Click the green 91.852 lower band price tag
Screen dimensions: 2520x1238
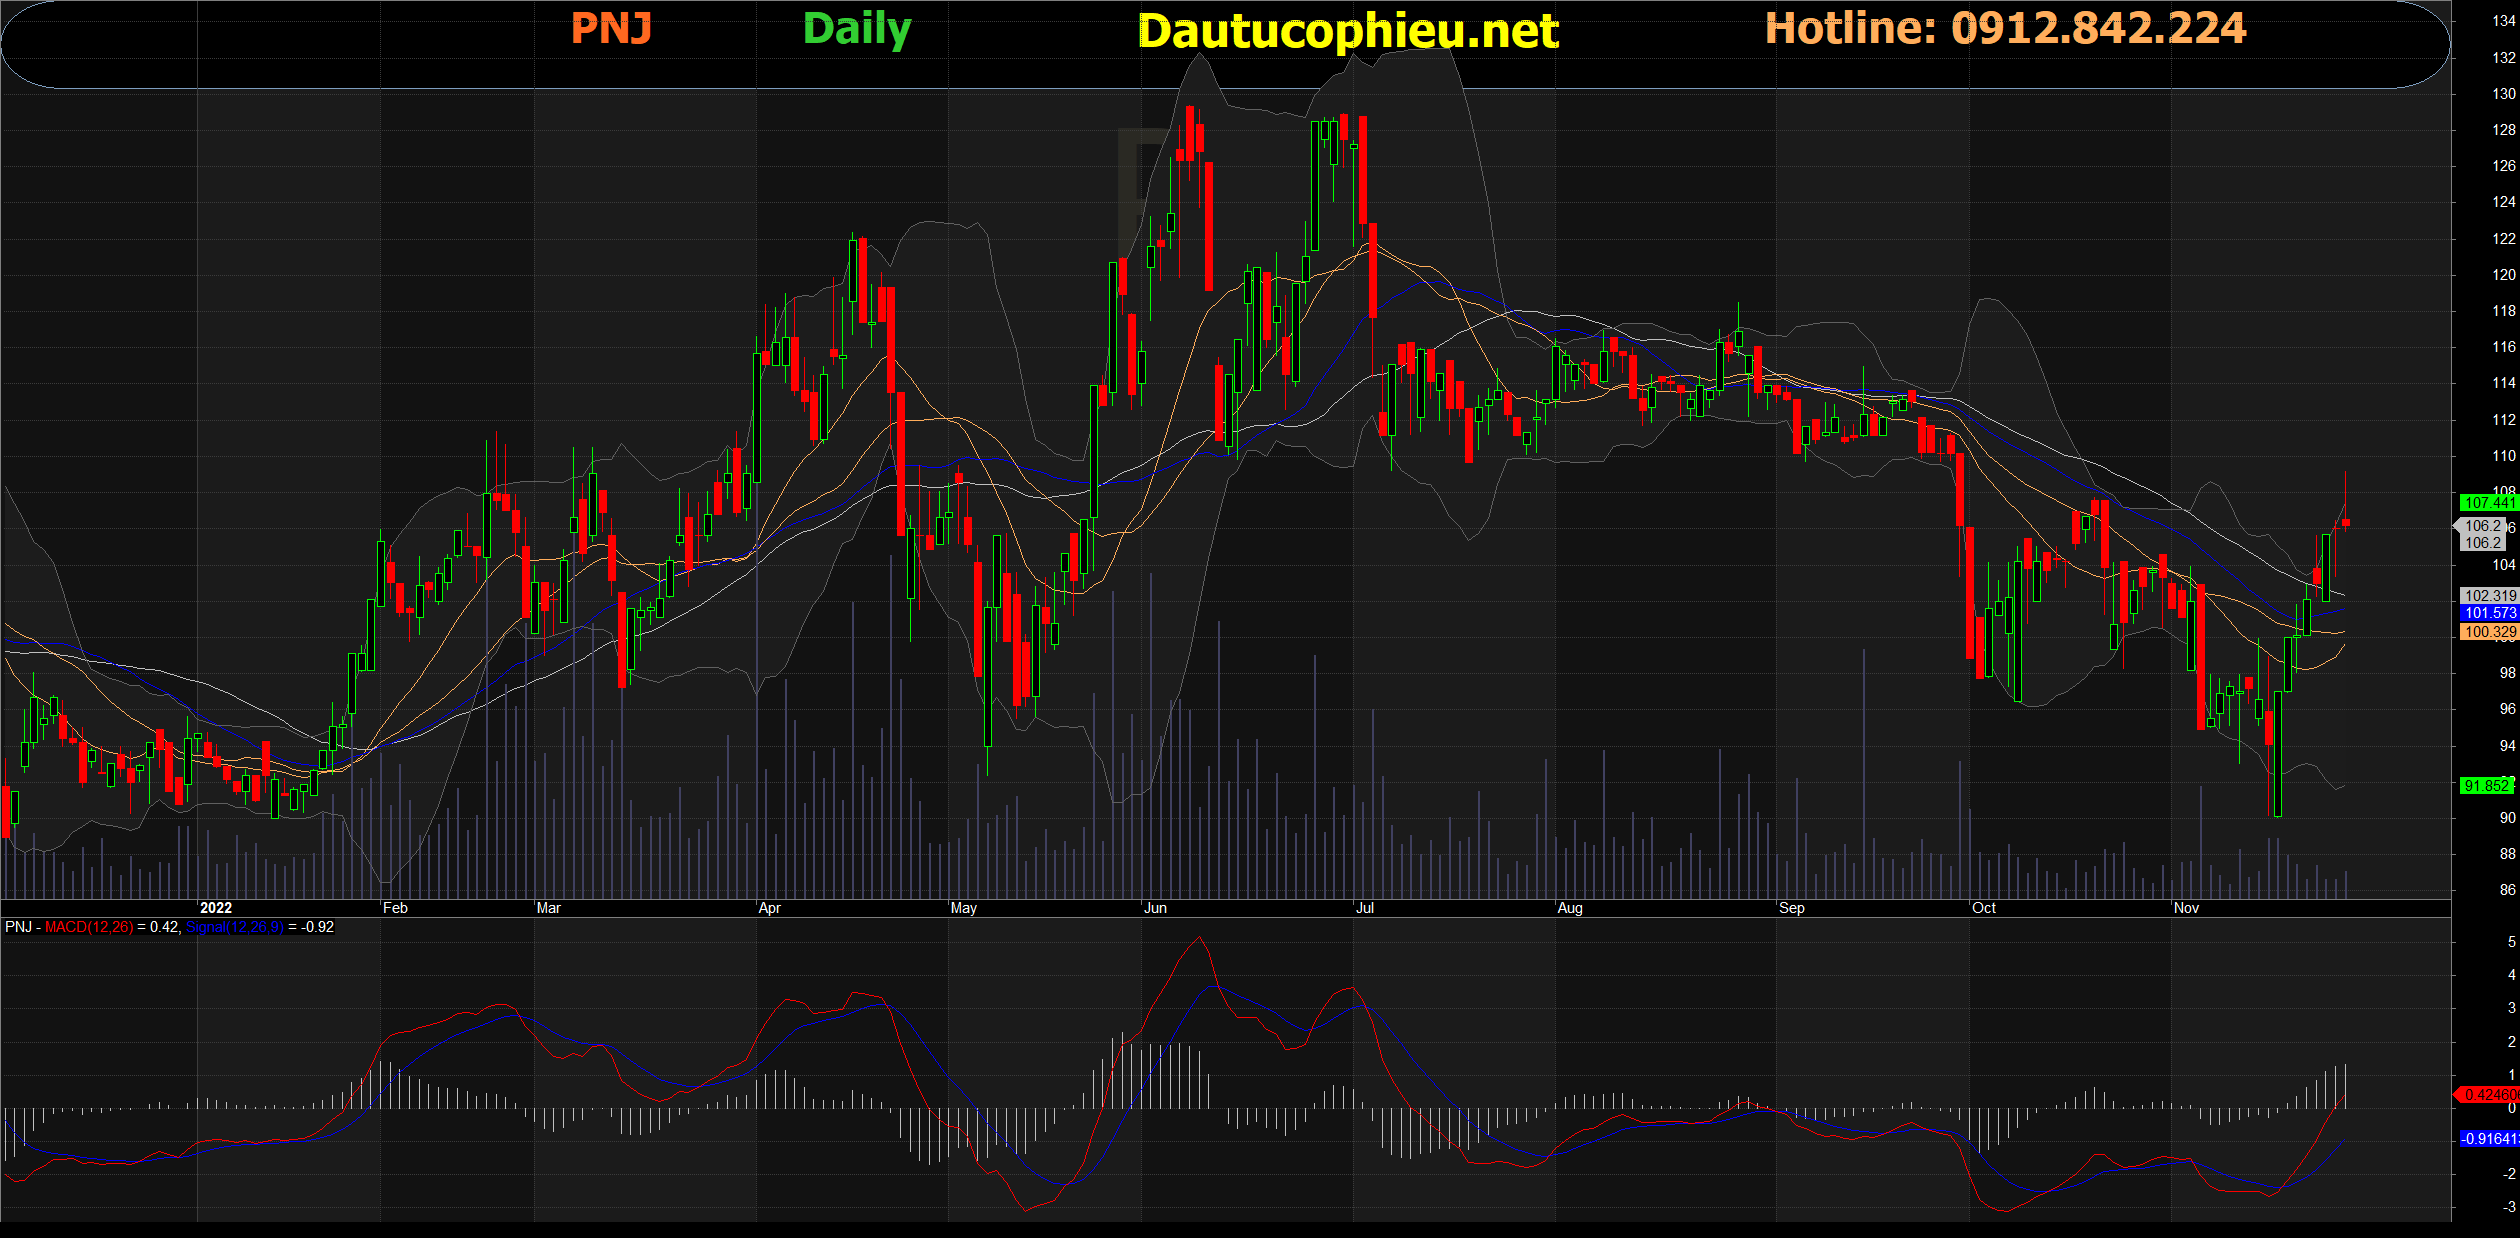click(x=2487, y=786)
